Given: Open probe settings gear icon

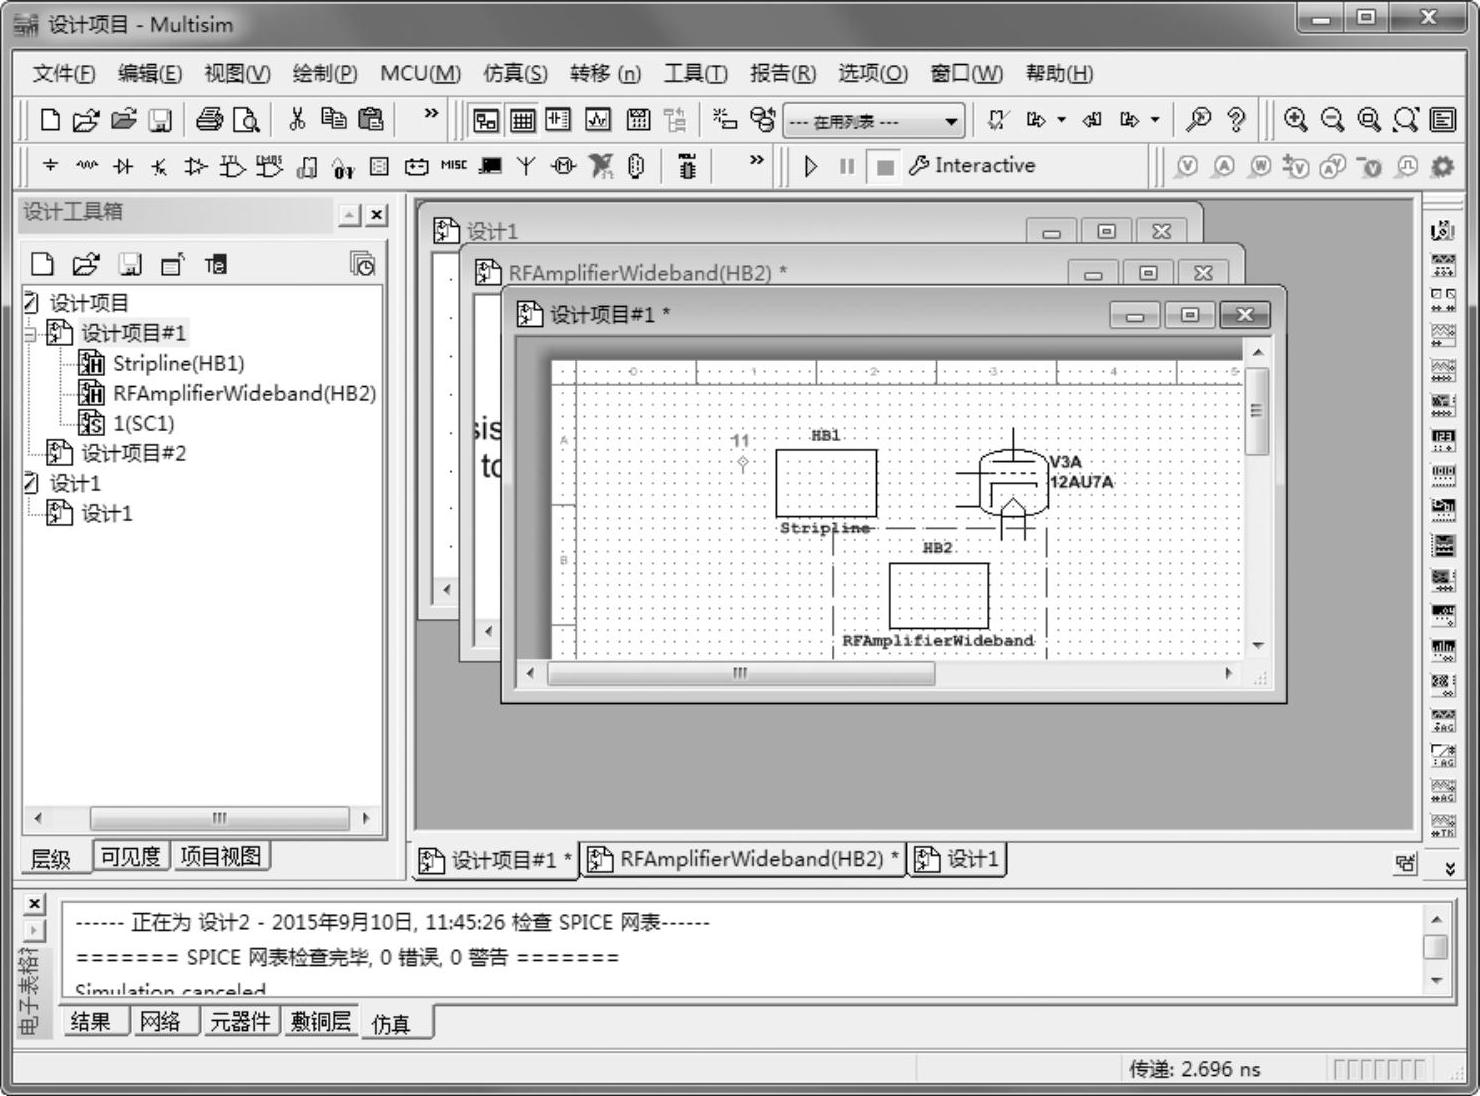Looking at the screenshot, I should [1442, 166].
